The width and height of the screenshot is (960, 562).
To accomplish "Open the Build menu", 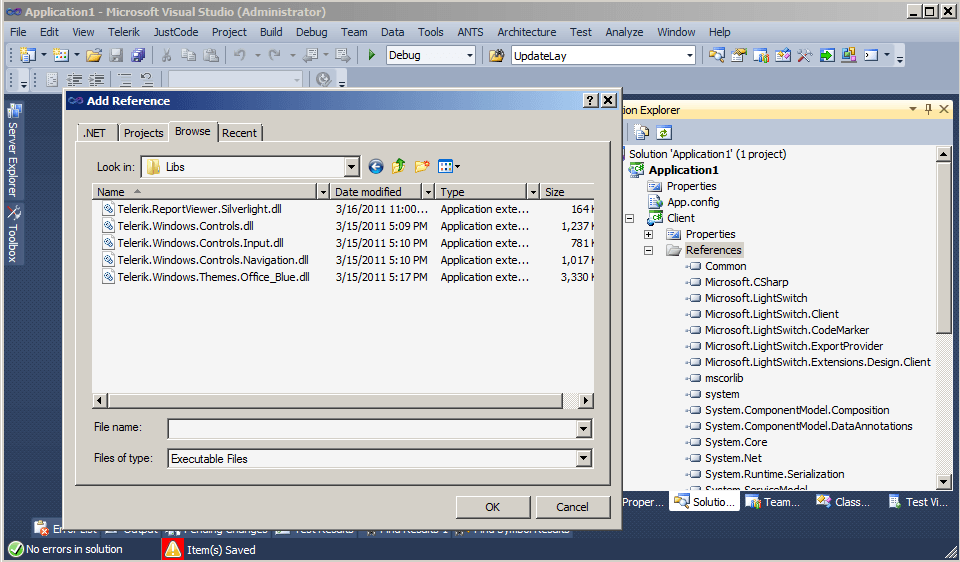I will tap(271, 32).
